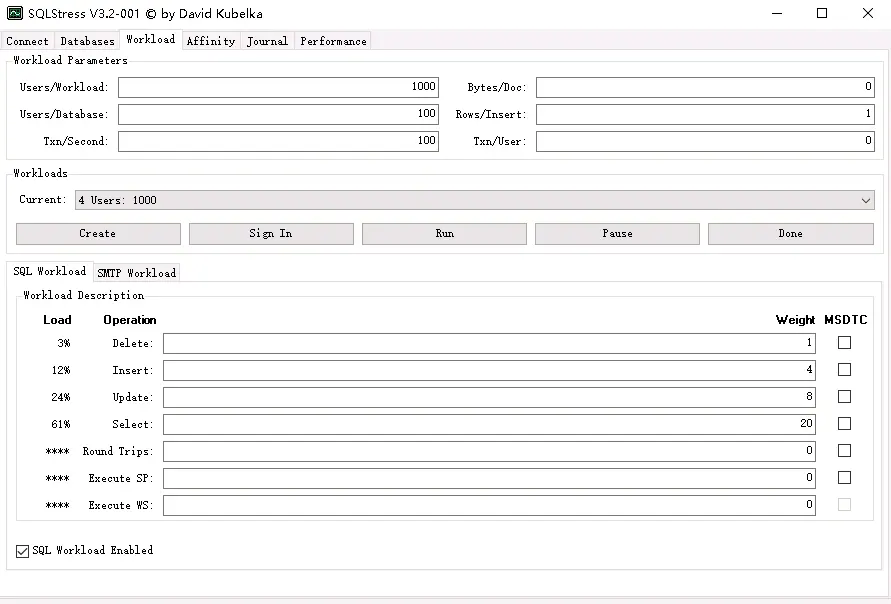The width and height of the screenshot is (891, 604).
Task: Click the Done button
Action: (x=790, y=234)
